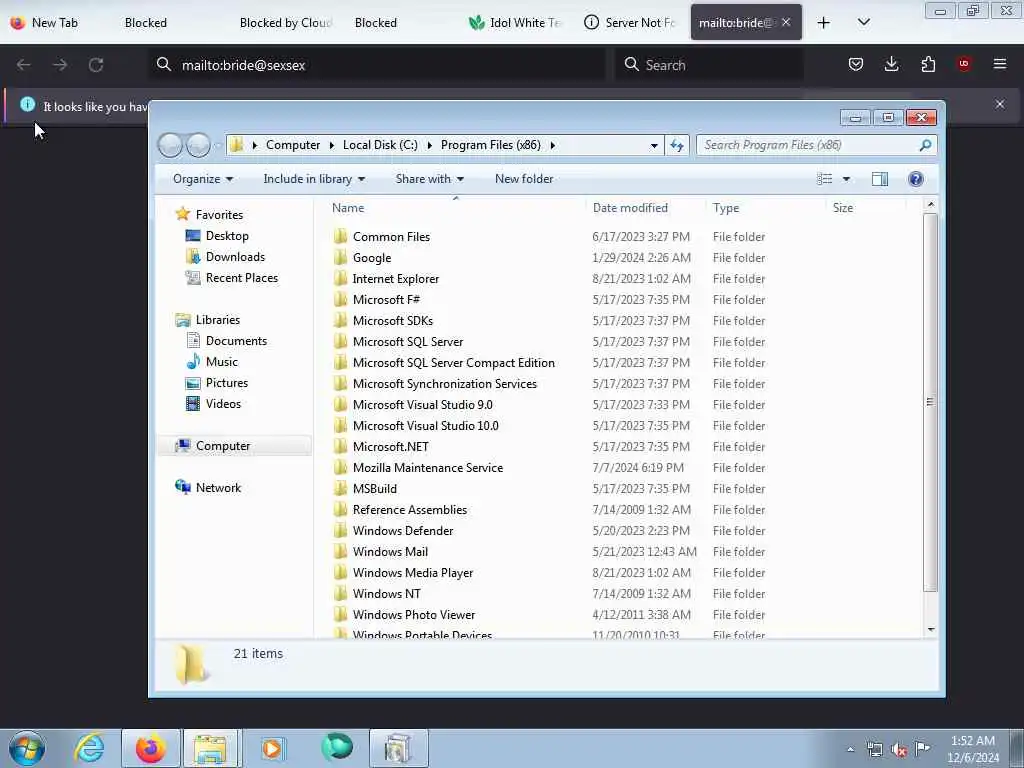
Task: Click Local Disk (C:) in the breadcrumb
Action: pyautogui.click(x=380, y=145)
